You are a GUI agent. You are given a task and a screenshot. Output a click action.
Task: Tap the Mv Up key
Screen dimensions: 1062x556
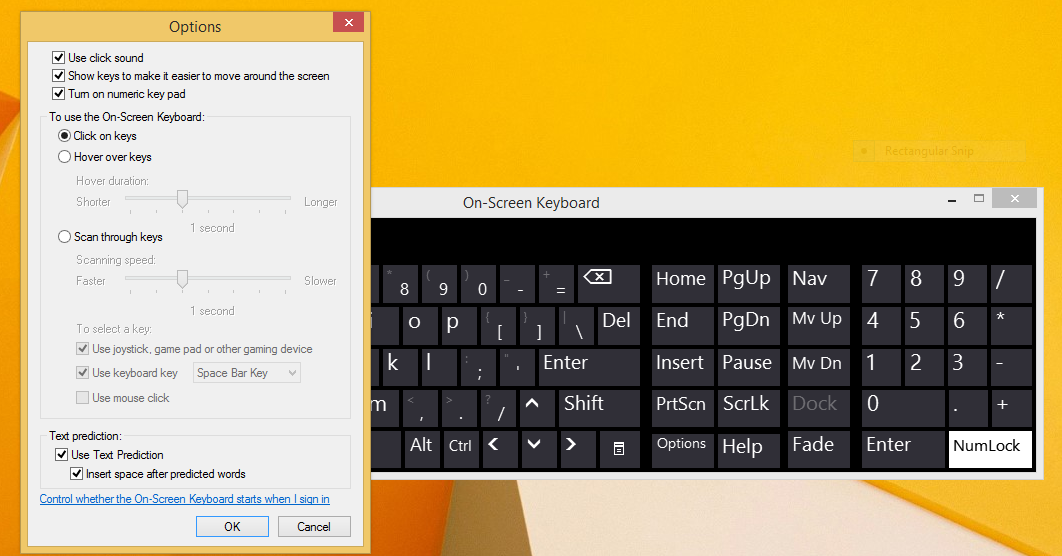(x=819, y=326)
